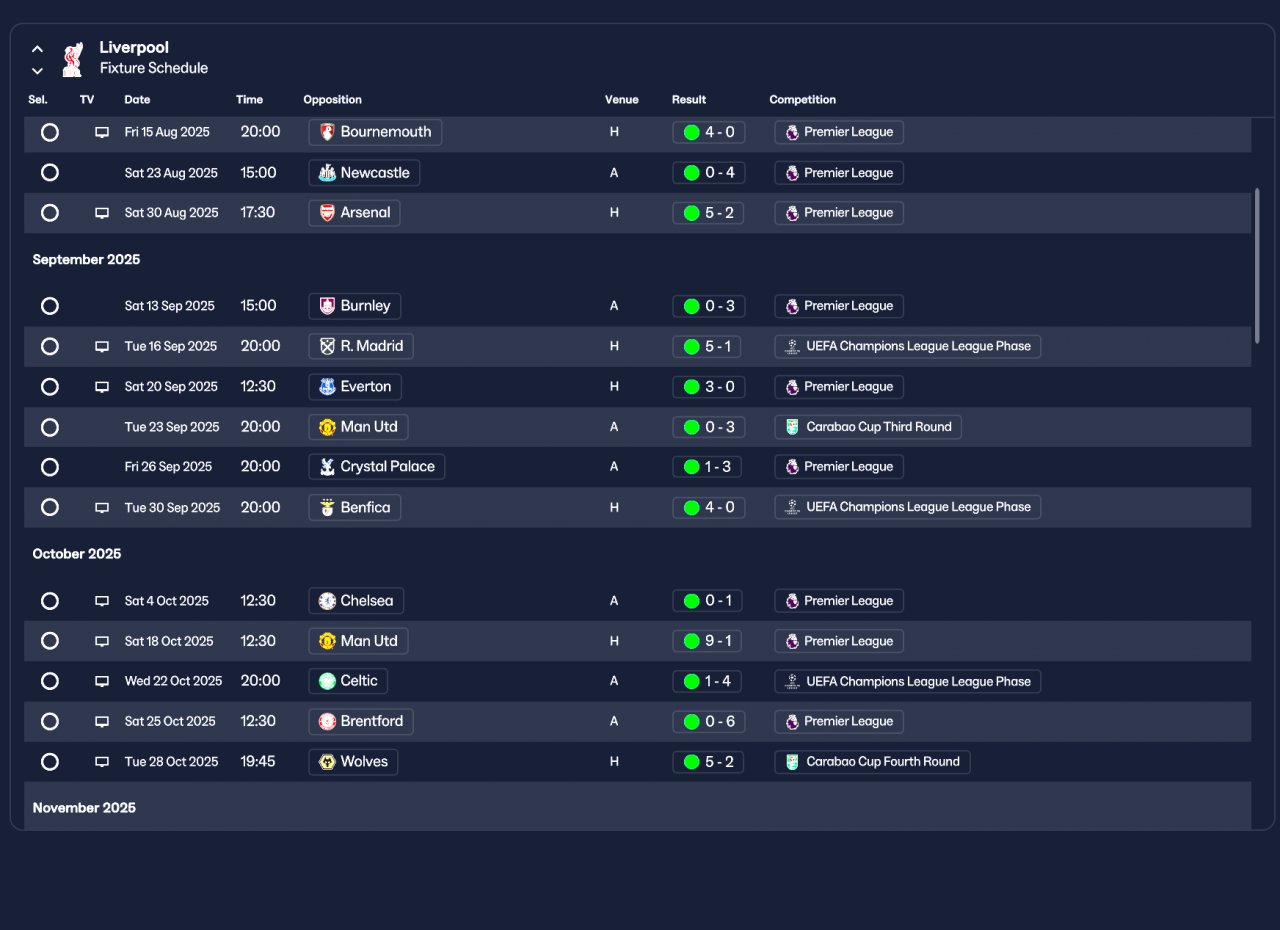Open Premier League button in the Bournemouth row

(839, 132)
